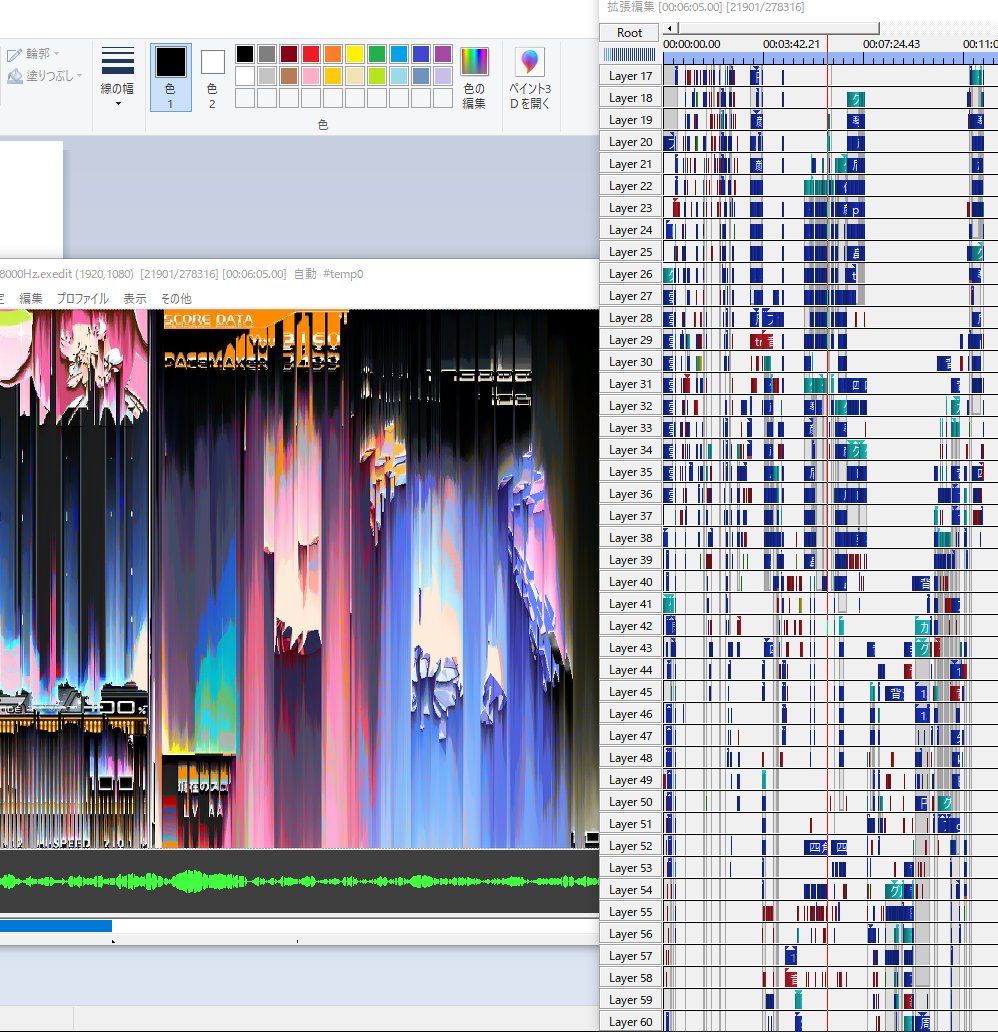Open the その他 menu in AviUtl
Screen dimensions: 998x1032
pyautogui.click(x=176, y=298)
